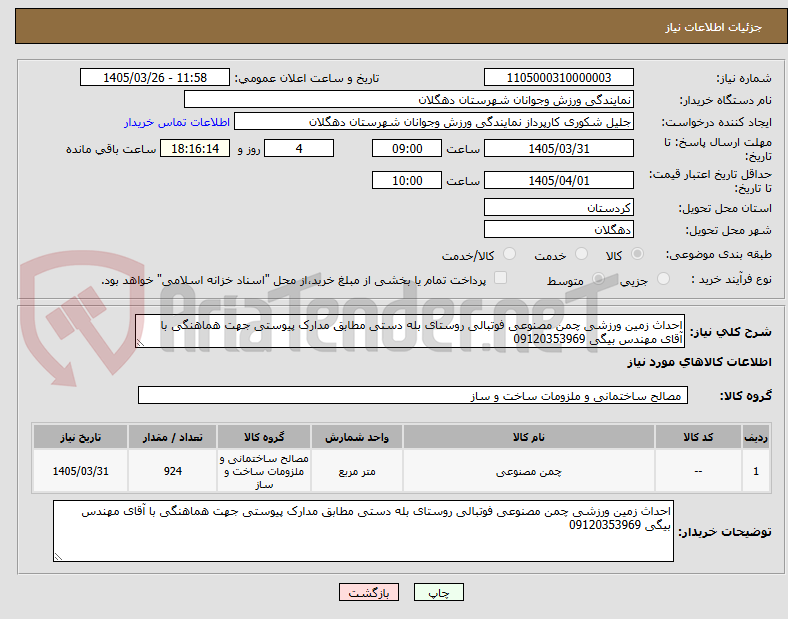The height and width of the screenshot is (619, 788).
Task: Click the شهر محل تحویل دهگلان field
Action: click(x=558, y=230)
